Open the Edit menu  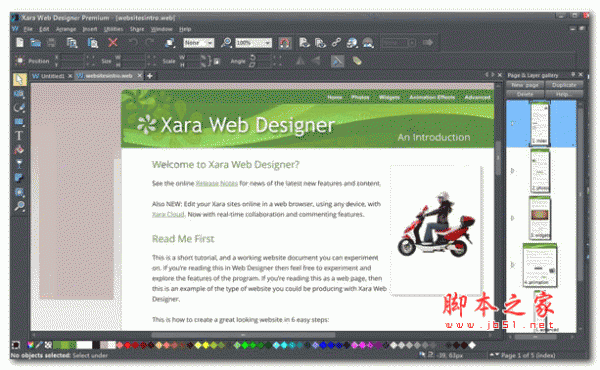(x=44, y=29)
